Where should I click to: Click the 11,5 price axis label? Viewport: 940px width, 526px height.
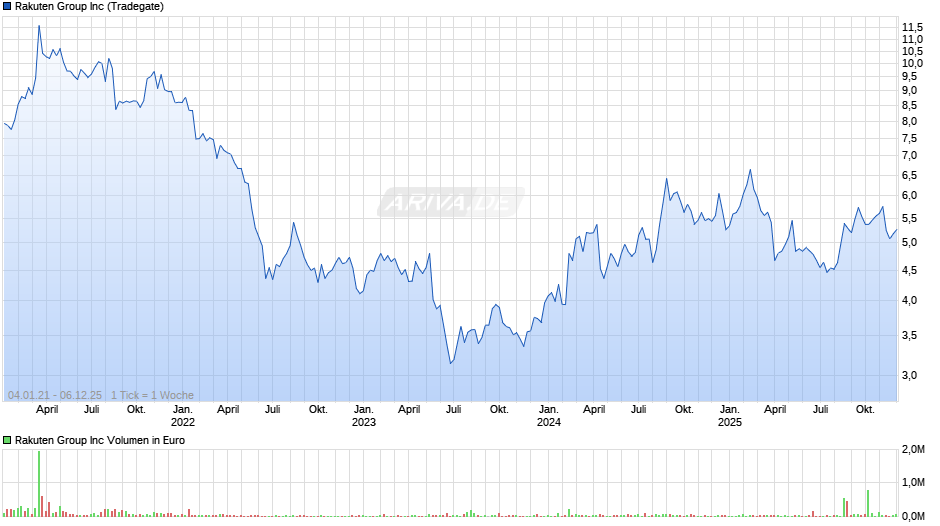tap(912, 28)
